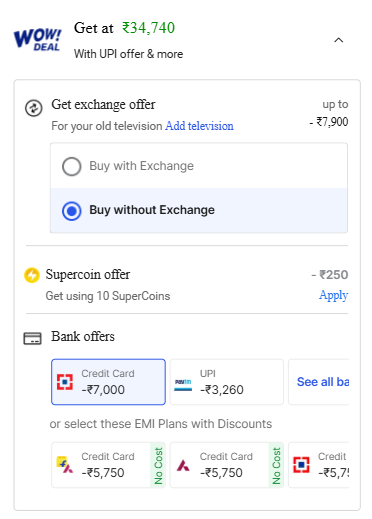Click the WOW! Deal logo

37,40
